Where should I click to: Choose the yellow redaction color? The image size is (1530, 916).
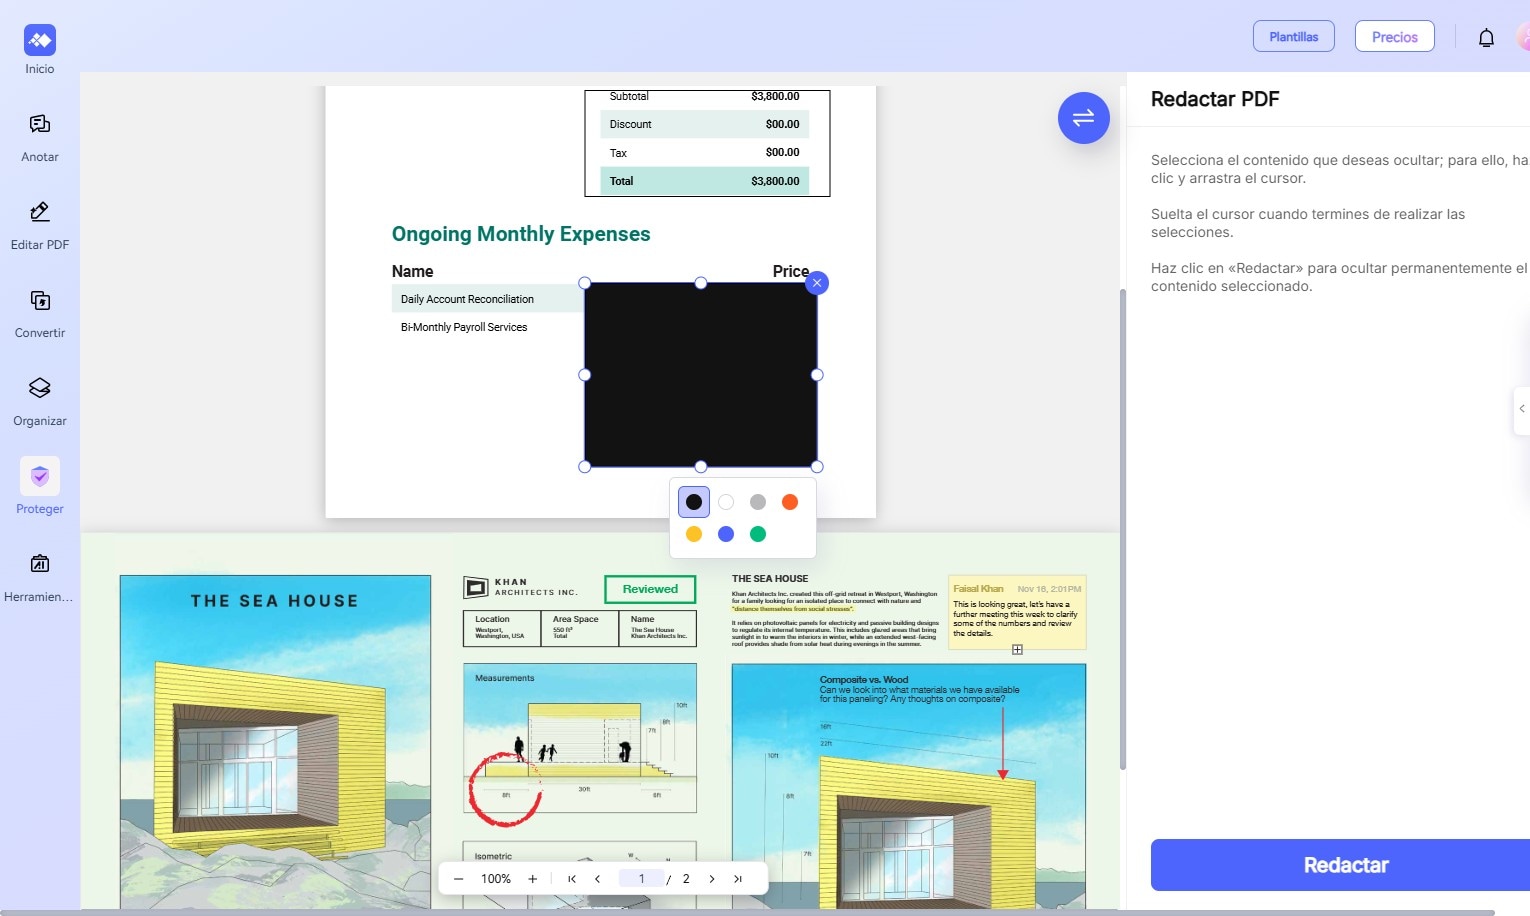pyautogui.click(x=694, y=534)
